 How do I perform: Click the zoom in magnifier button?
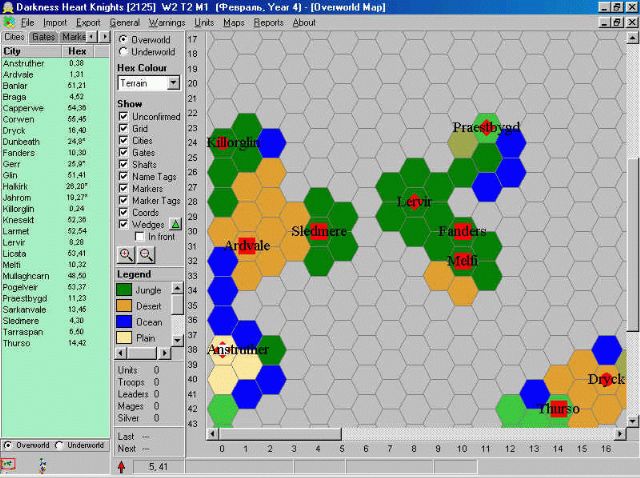(x=126, y=254)
